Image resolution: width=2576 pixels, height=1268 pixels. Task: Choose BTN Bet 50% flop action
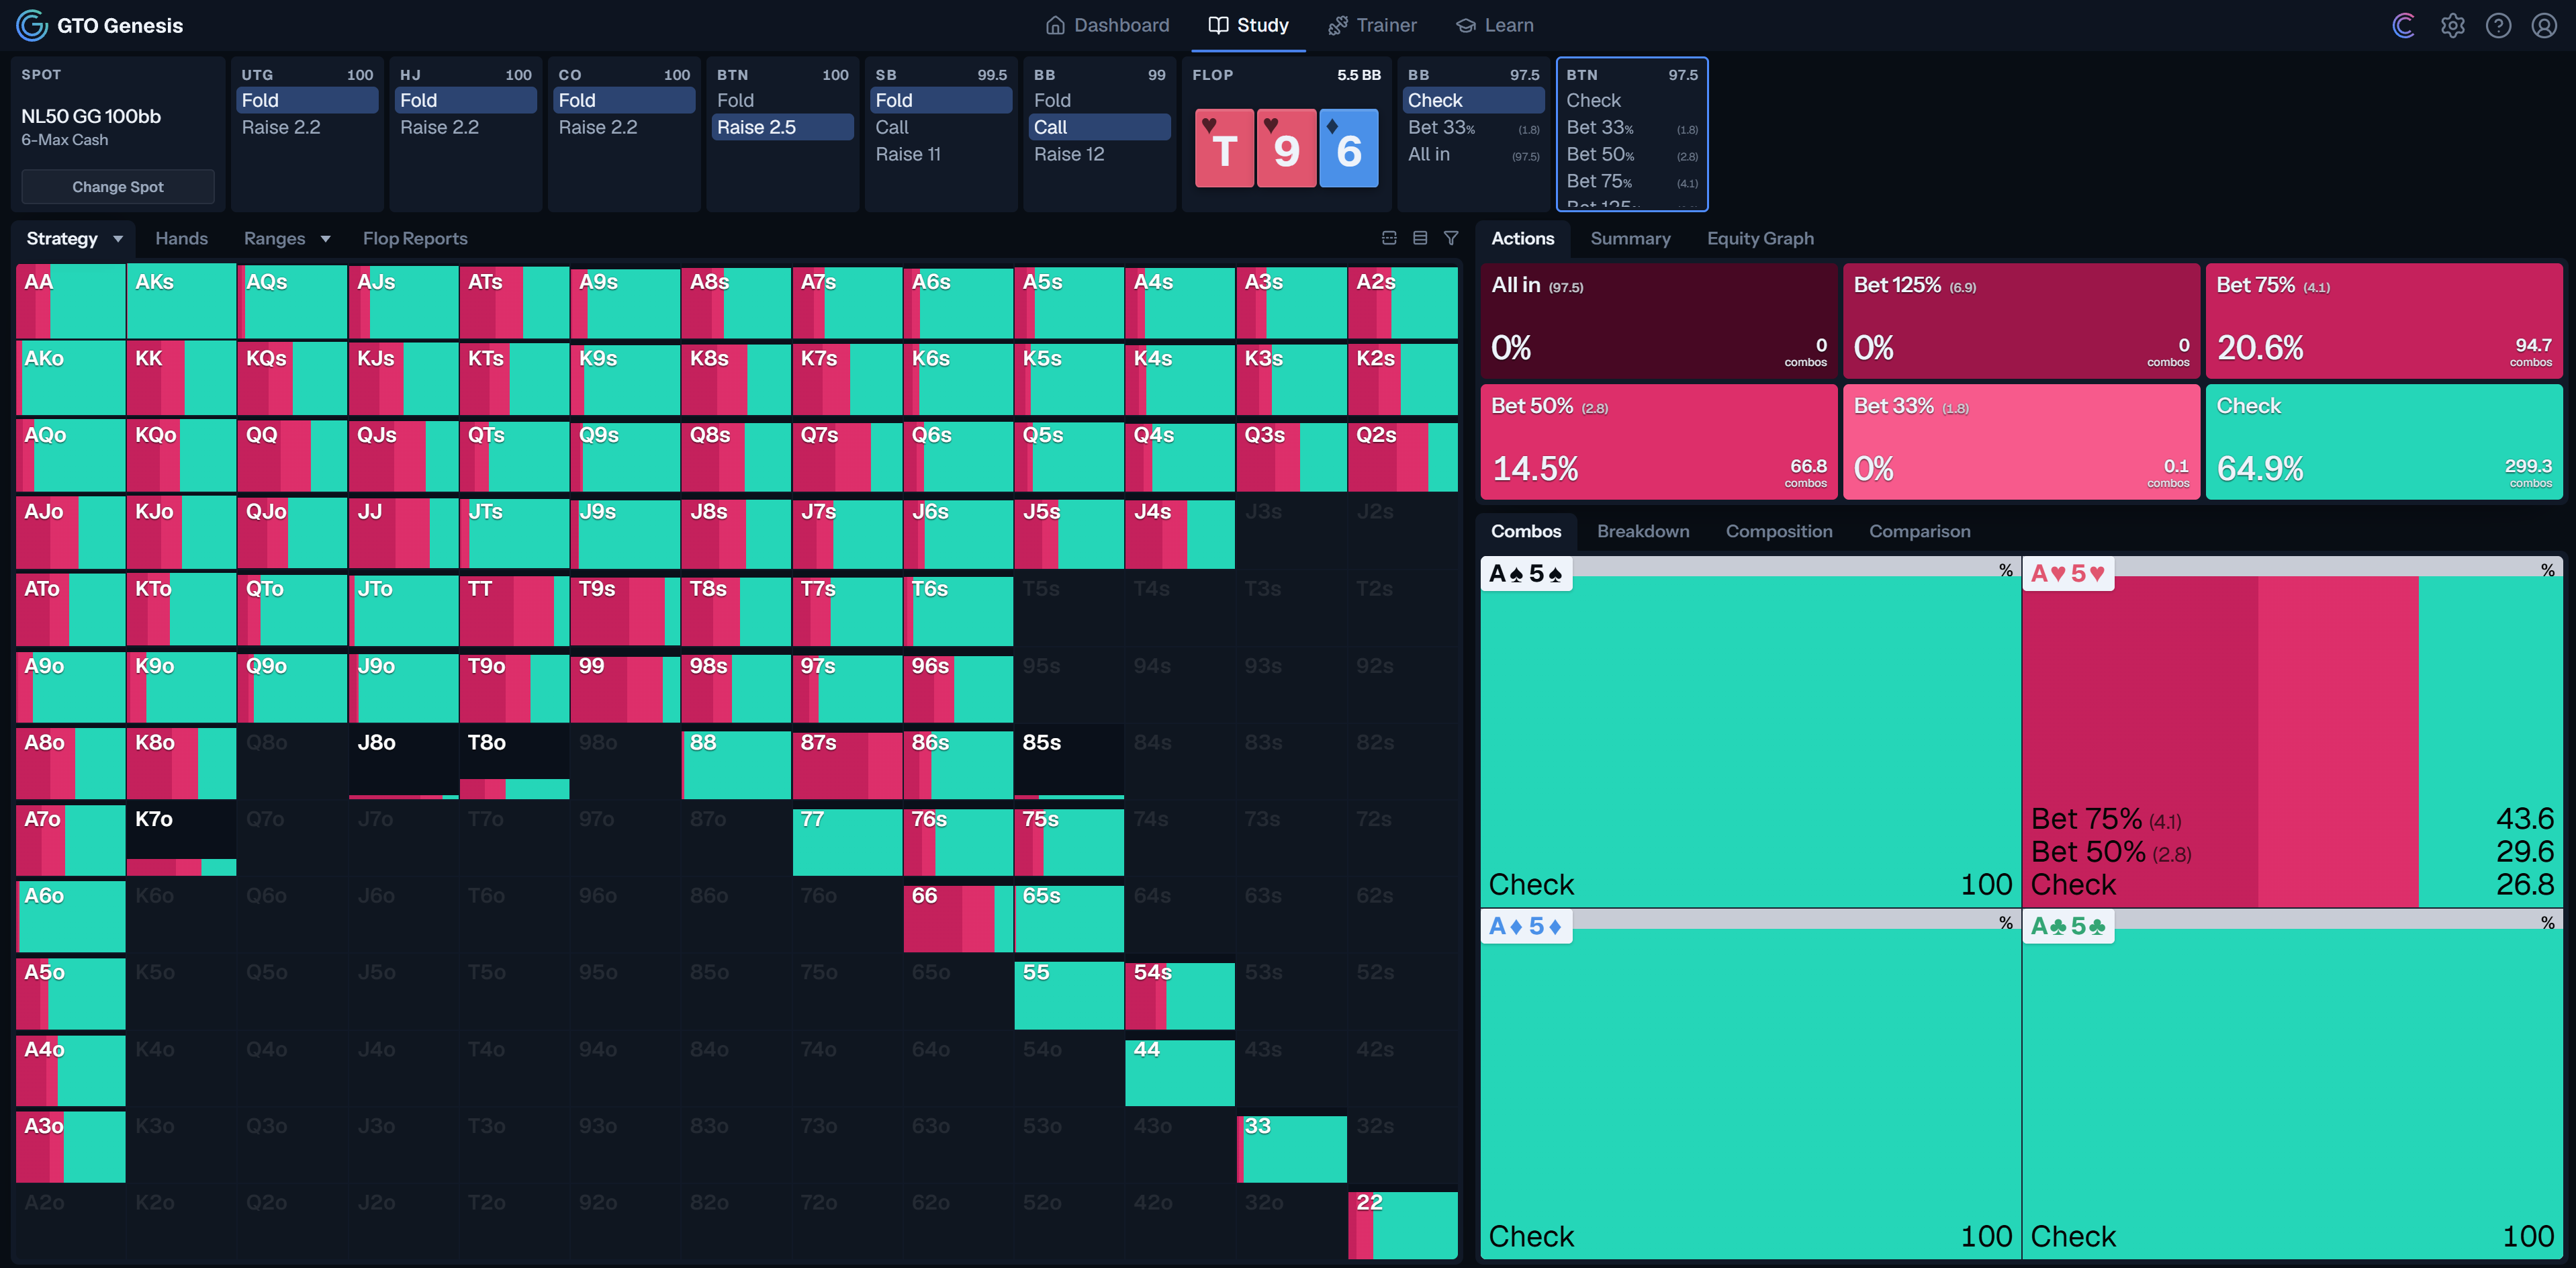tap(1631, 154)
